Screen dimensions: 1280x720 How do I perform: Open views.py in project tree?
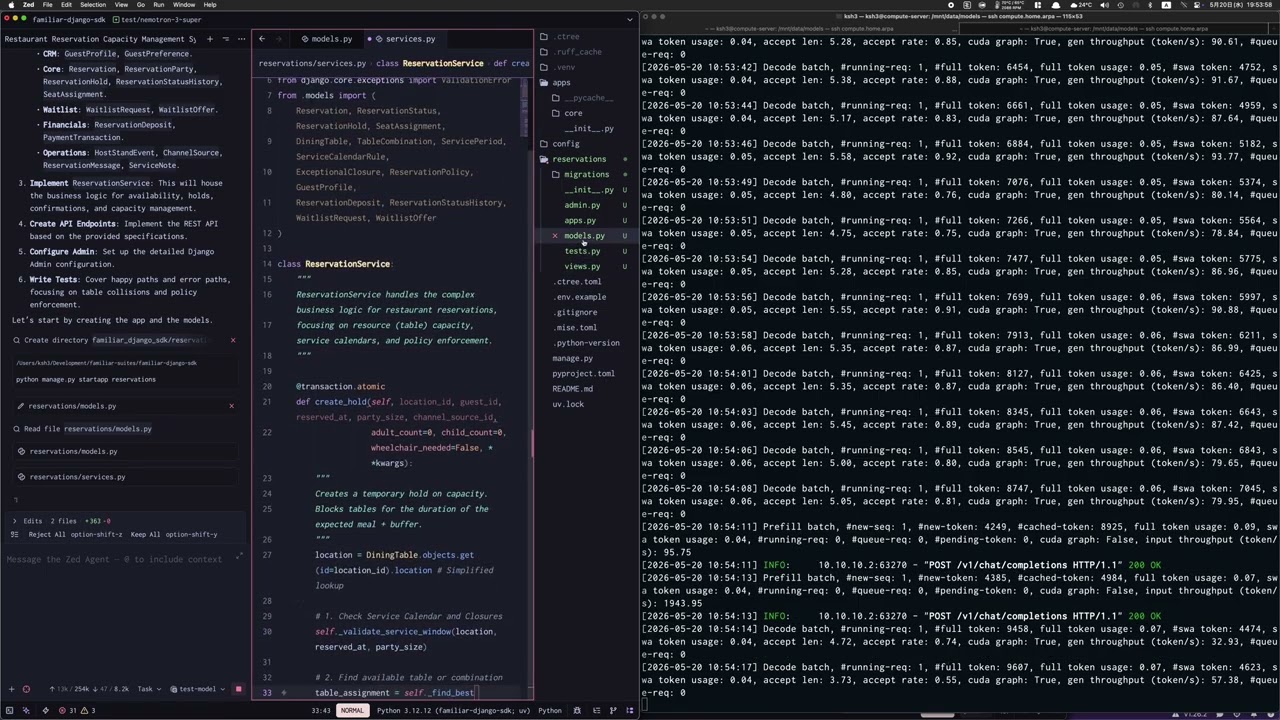(x=582, y=266)
